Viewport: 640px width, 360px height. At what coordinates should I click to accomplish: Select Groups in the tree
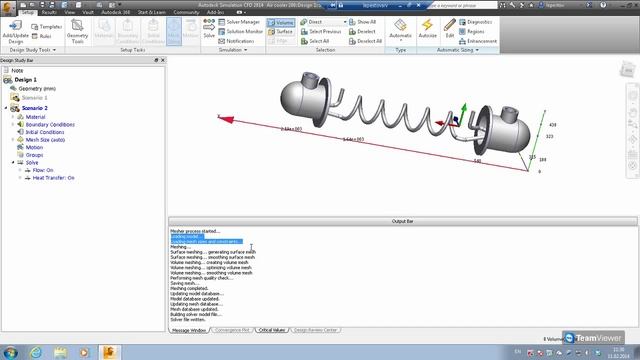[x=34, y=155]
